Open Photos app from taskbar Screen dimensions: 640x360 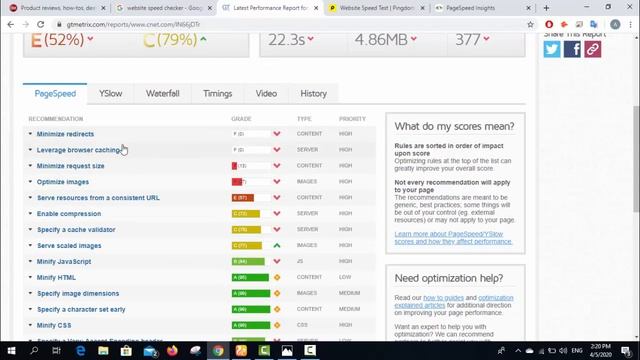point(287,351)
